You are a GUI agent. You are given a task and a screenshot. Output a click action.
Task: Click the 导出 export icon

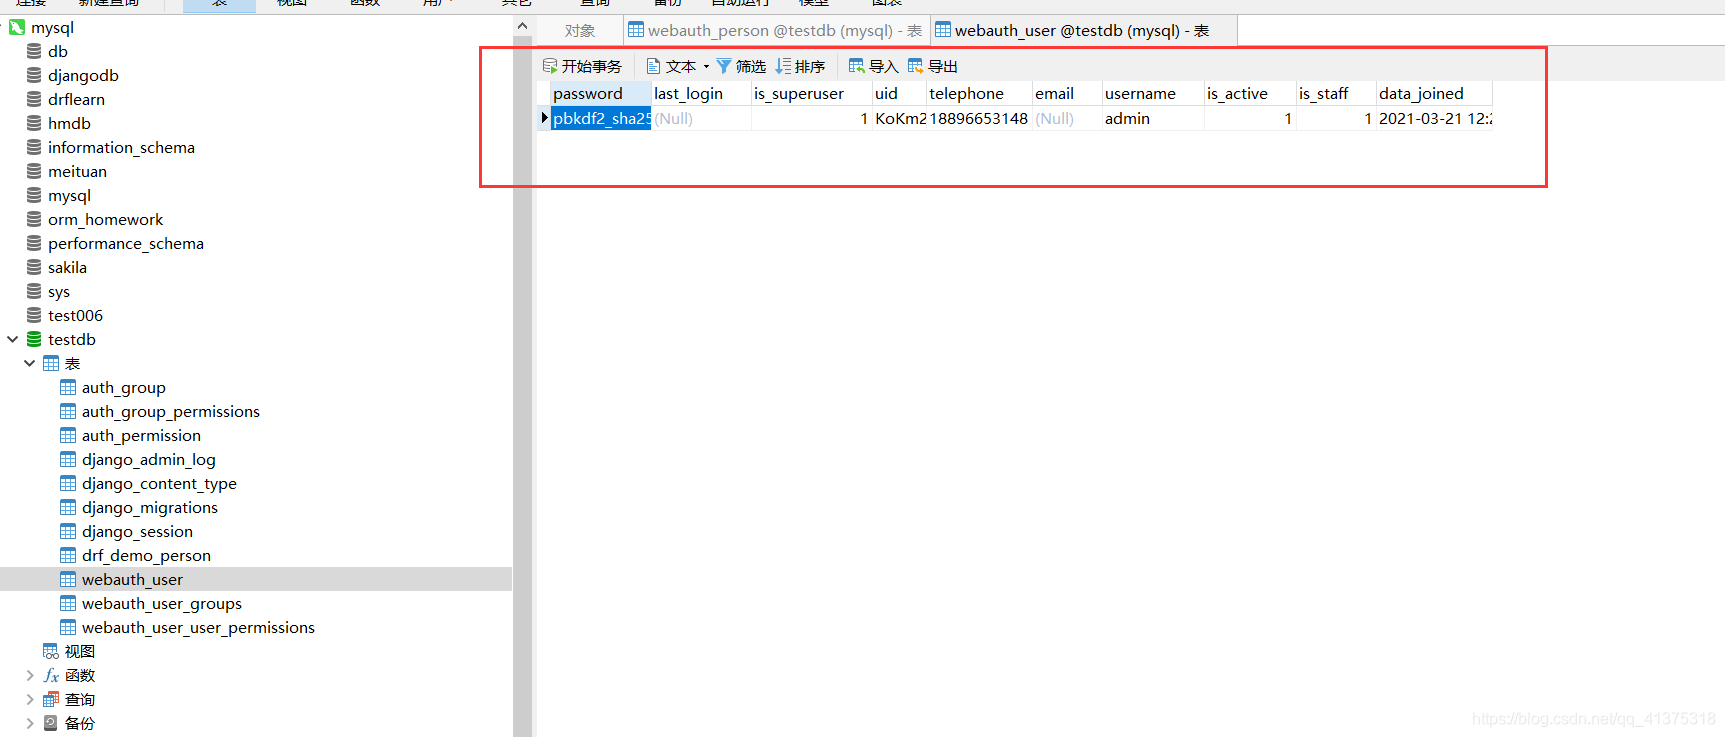tap(916, 66)
